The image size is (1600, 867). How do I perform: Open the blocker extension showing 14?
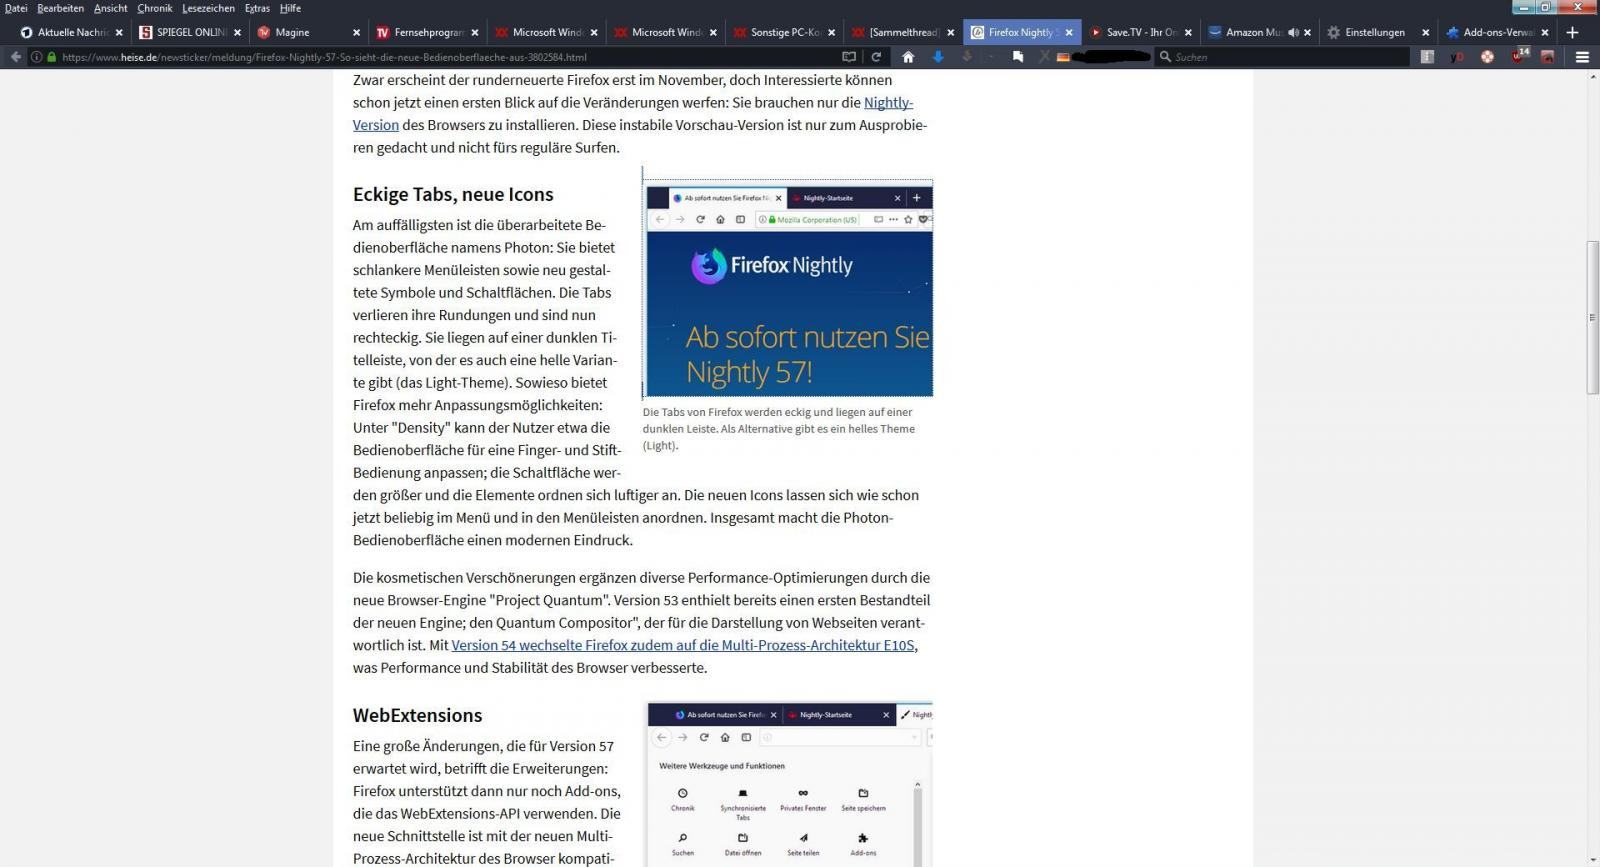(x=1520, y=55)
